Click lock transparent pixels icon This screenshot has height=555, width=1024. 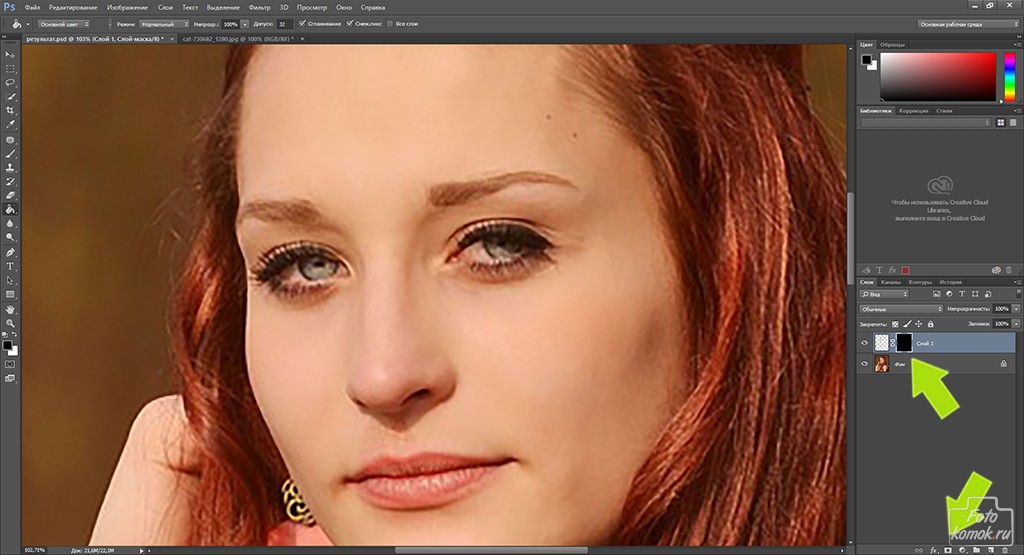coord(895,324)
